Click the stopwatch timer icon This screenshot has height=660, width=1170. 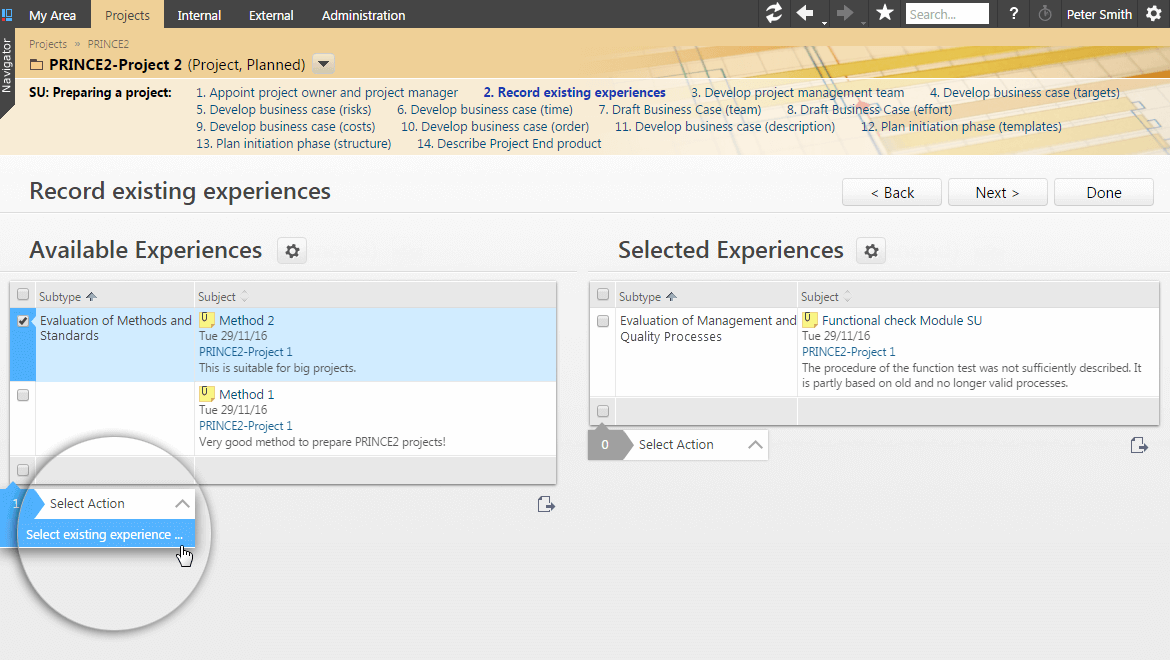1045,13
